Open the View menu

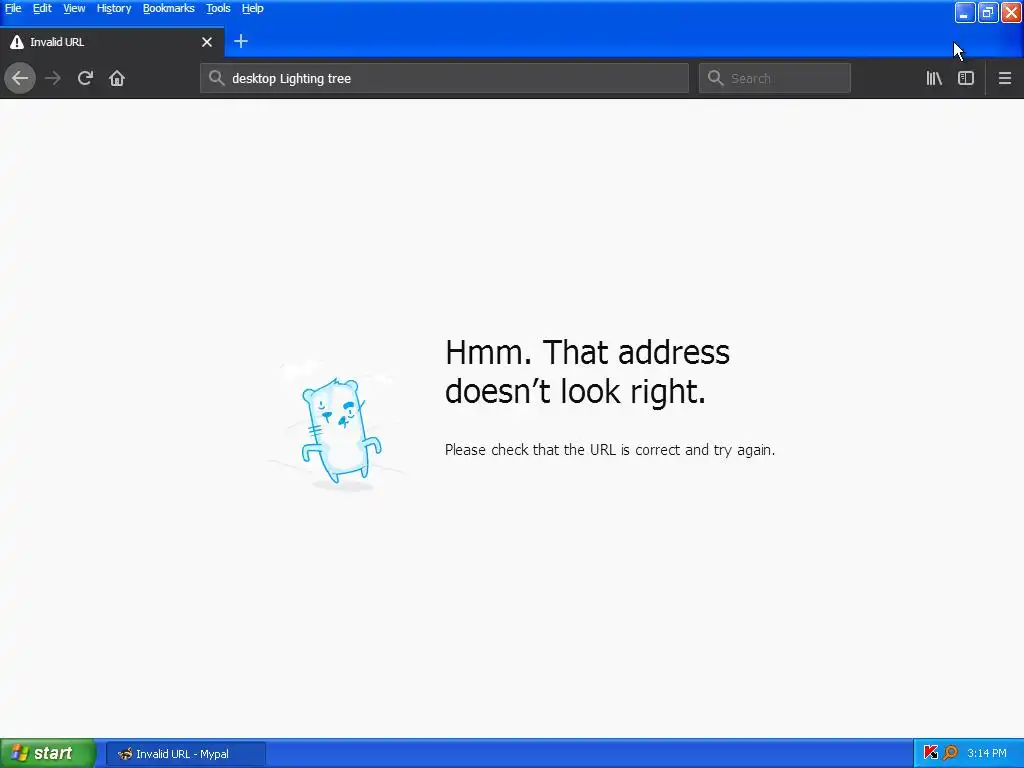74,8
